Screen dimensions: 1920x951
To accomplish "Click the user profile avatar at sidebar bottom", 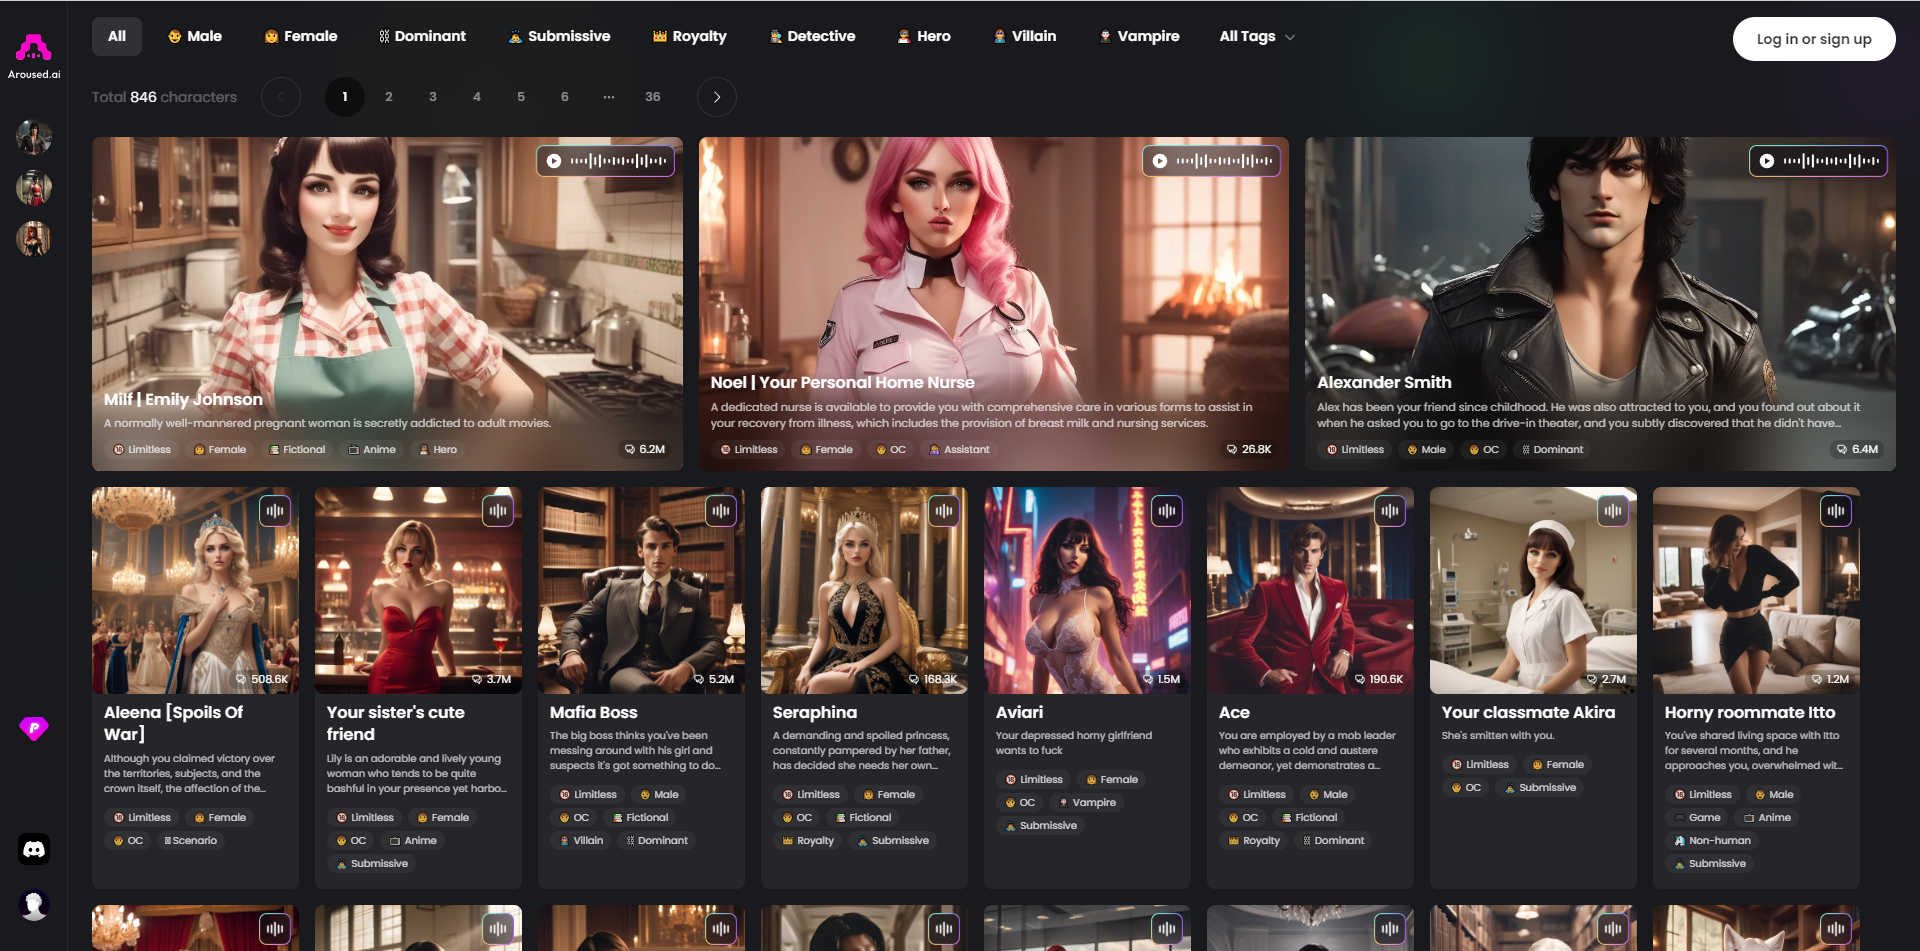I will coord(34,905).
